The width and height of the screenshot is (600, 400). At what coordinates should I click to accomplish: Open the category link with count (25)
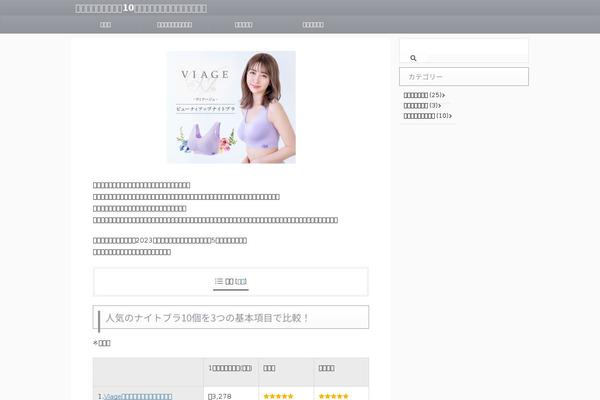424,95
